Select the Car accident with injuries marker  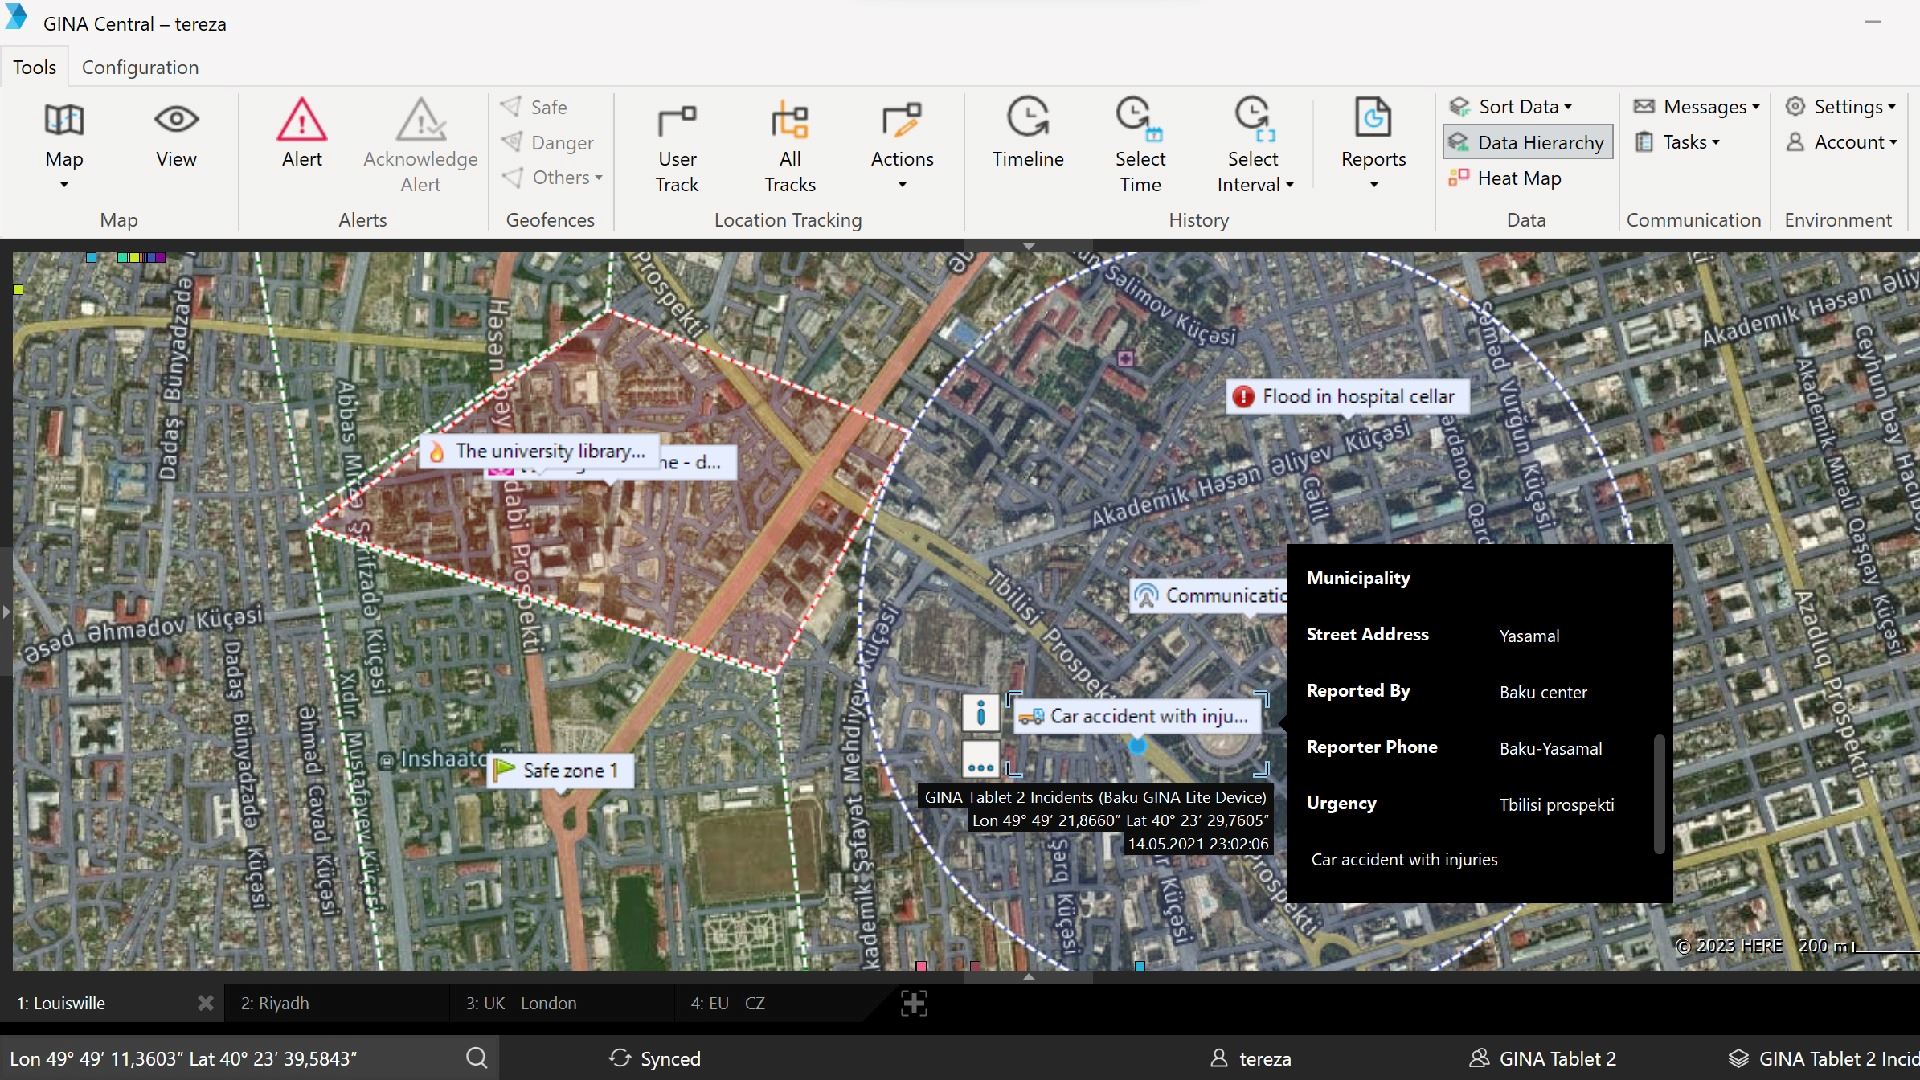1136,716
